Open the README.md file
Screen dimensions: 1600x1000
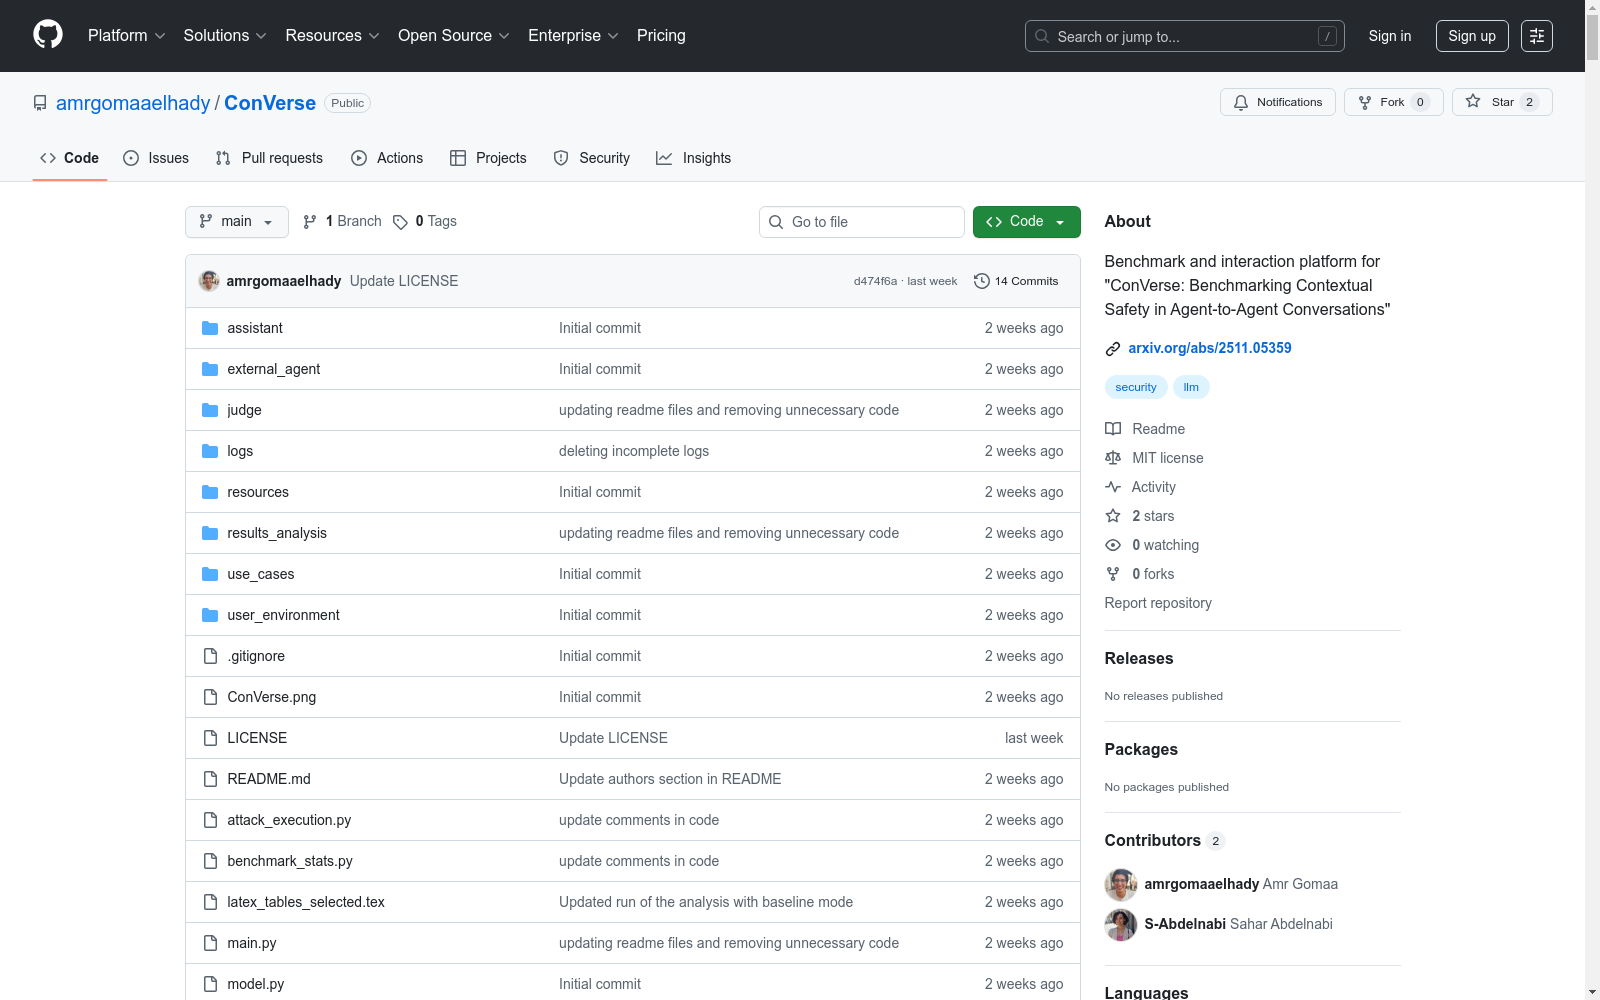point(269,779)
